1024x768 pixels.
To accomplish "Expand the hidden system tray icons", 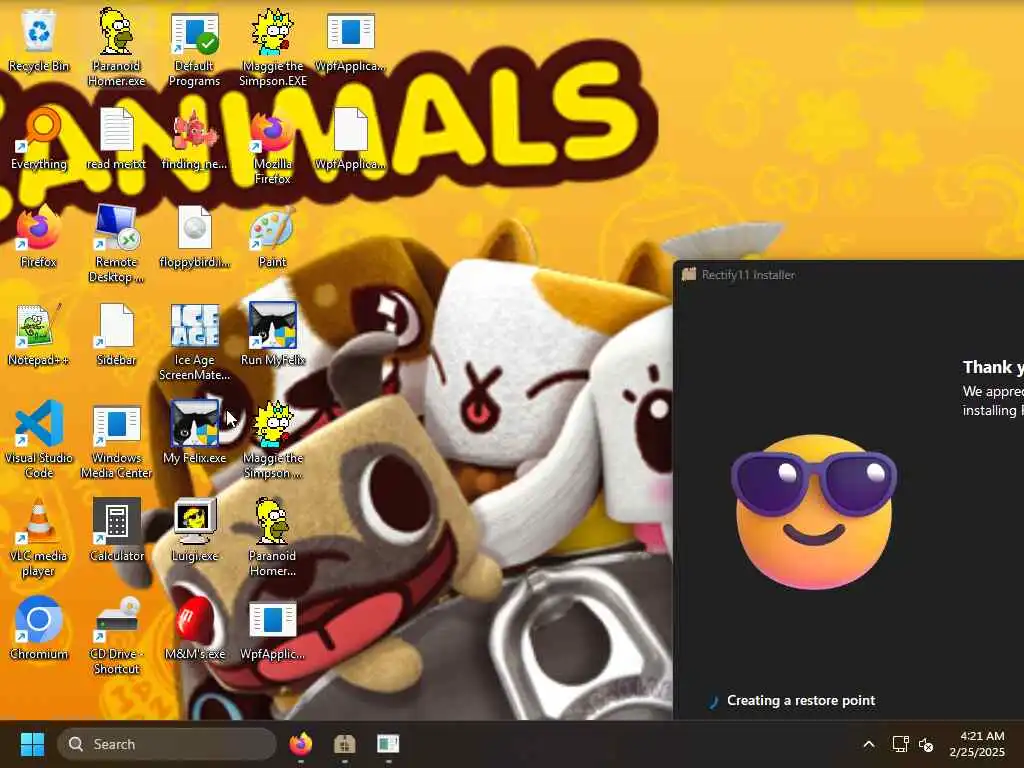I will [x=869, y=744].
